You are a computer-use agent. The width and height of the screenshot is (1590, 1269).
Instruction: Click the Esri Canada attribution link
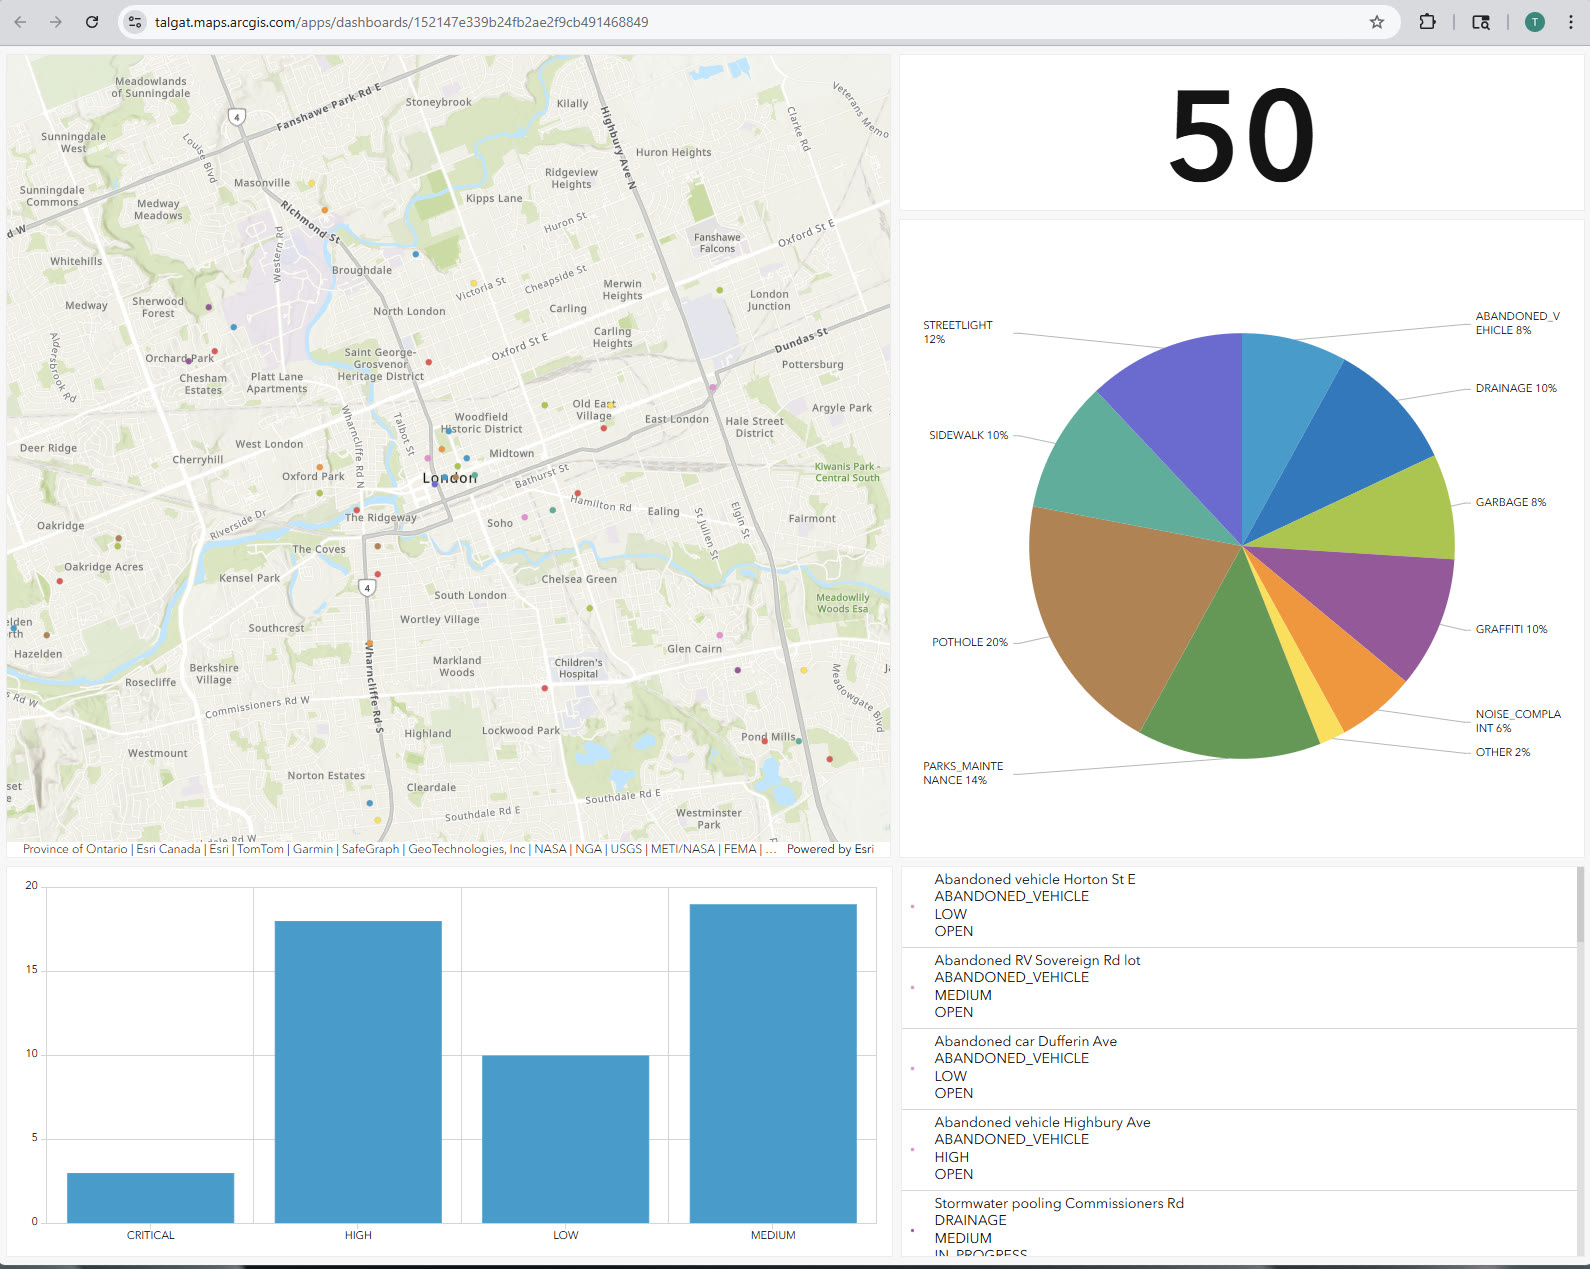[168, 849]
